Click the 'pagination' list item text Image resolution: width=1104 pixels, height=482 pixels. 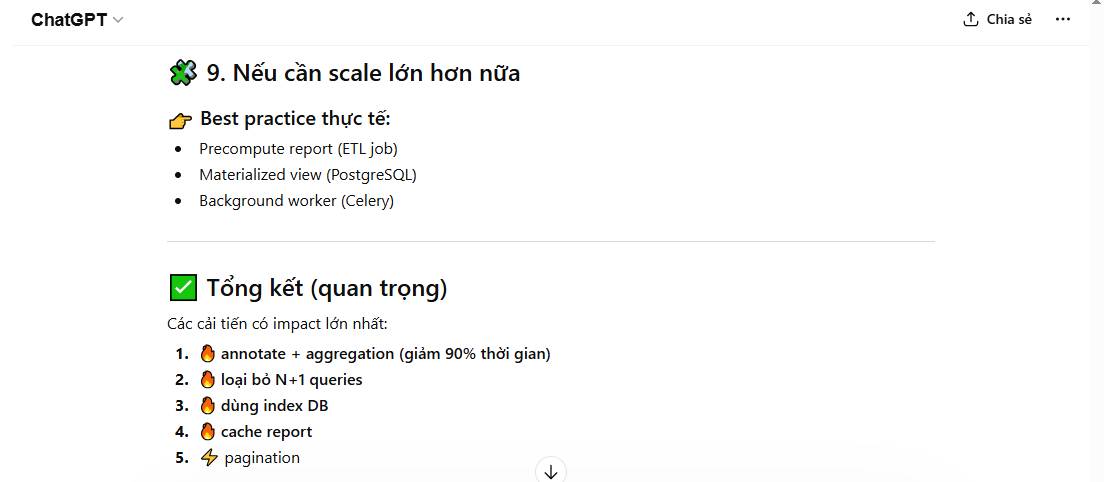click(262, 458)
